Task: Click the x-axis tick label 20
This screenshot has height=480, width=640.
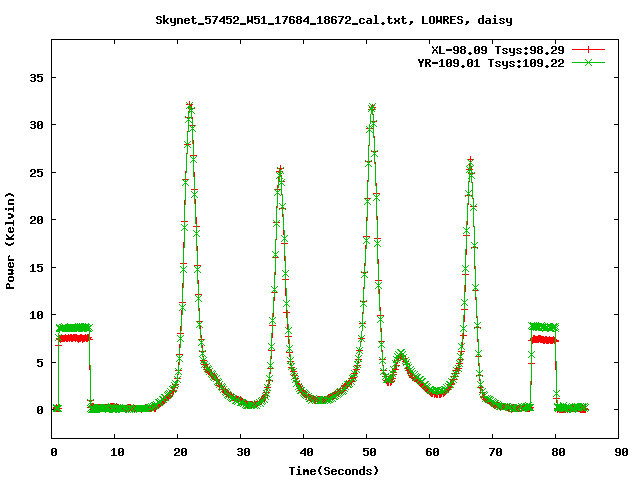Action: (180, 452)
